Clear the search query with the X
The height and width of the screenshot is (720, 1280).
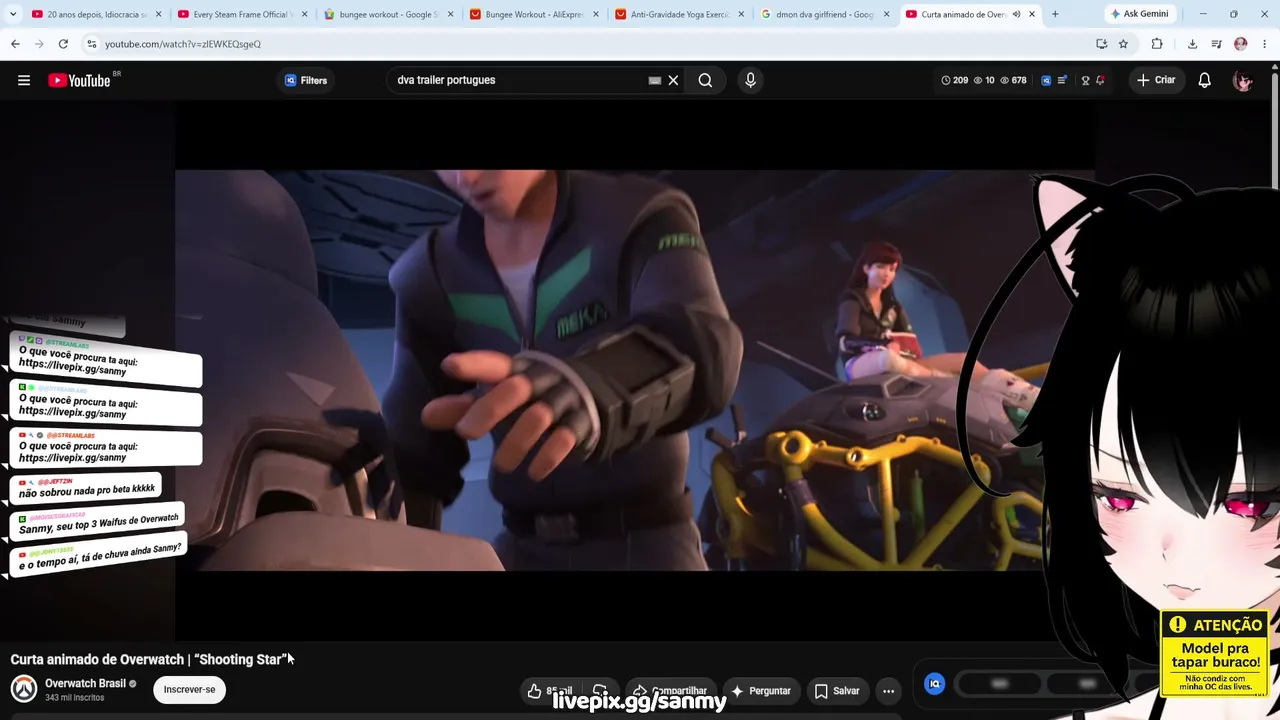point(673,80)
